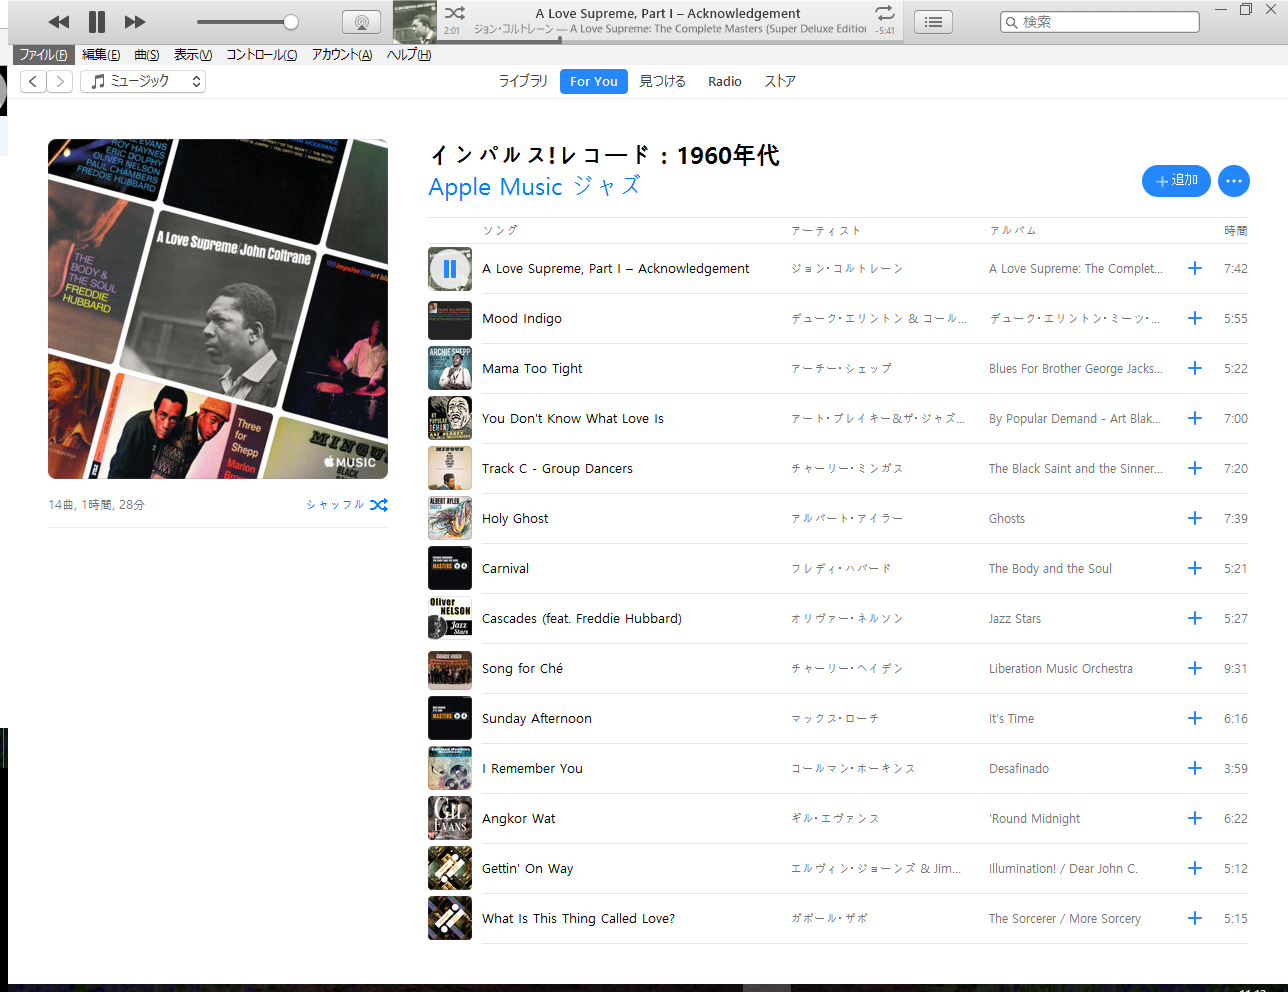Select the Angkor Wat song title
Screen dimensions: 1288x992
[x=518, y=818]
